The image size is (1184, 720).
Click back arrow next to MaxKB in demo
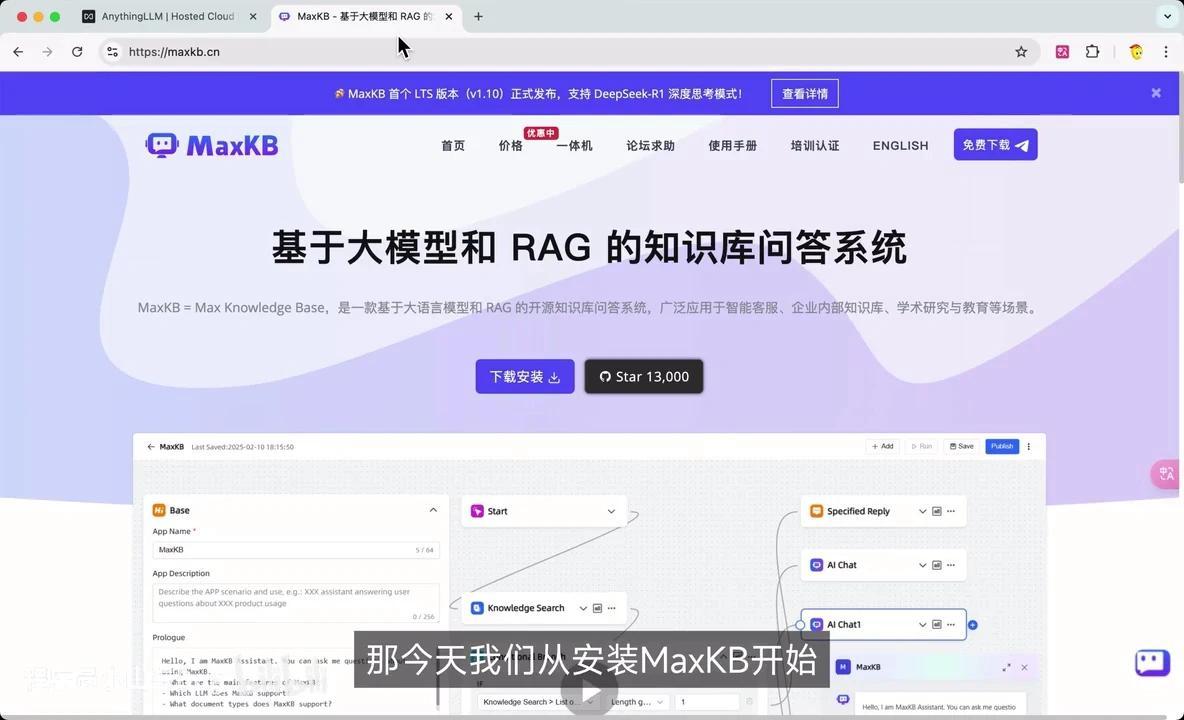coord(150,447)
